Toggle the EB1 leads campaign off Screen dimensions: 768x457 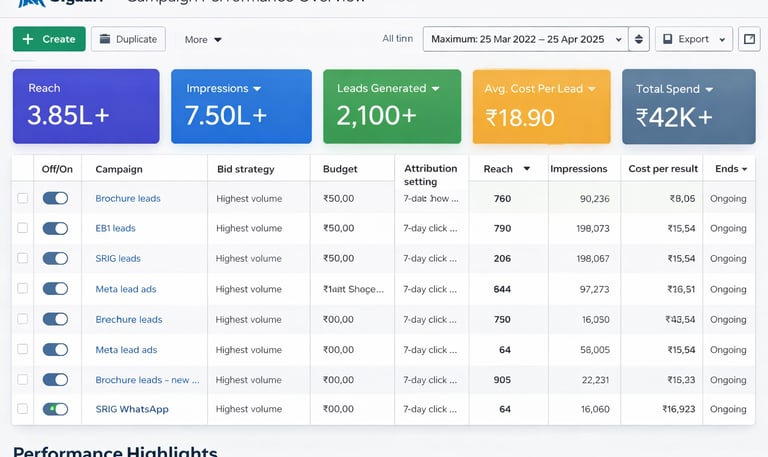(x=55, y=228)
